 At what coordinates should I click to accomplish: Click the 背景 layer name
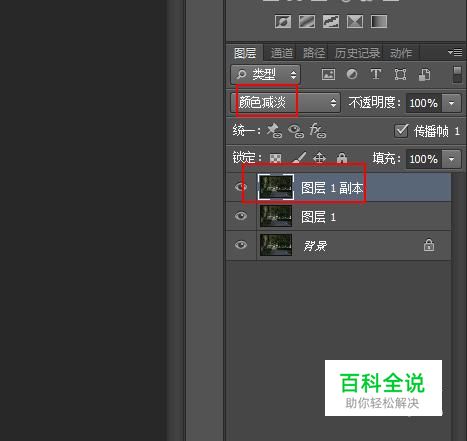315,246
